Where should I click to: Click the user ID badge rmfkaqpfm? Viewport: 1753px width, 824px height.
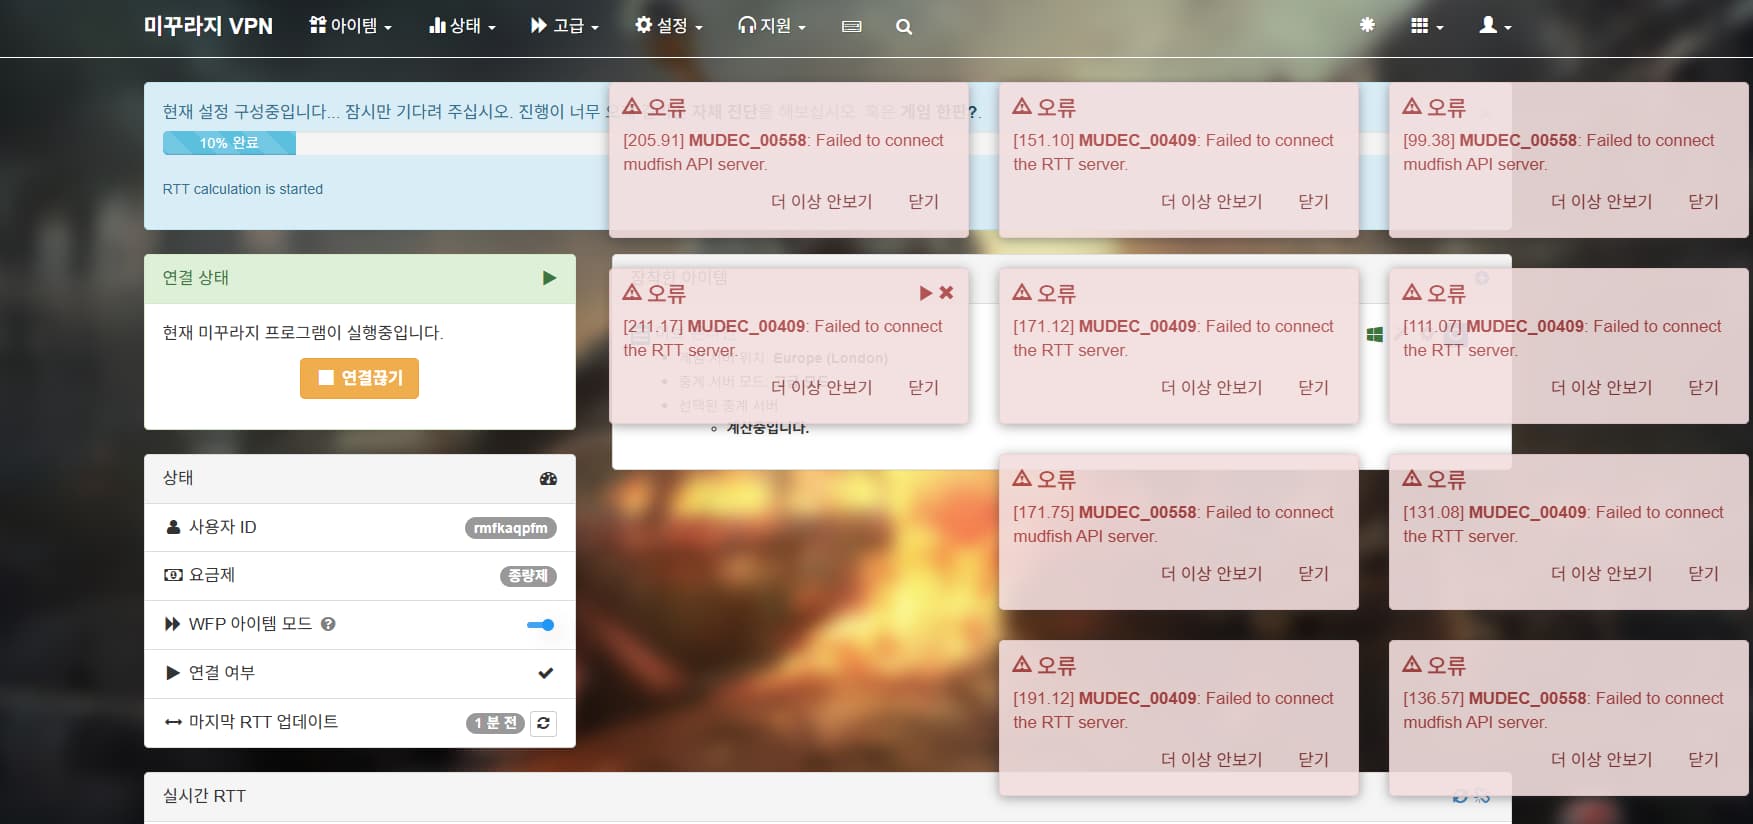coord(511,528)
